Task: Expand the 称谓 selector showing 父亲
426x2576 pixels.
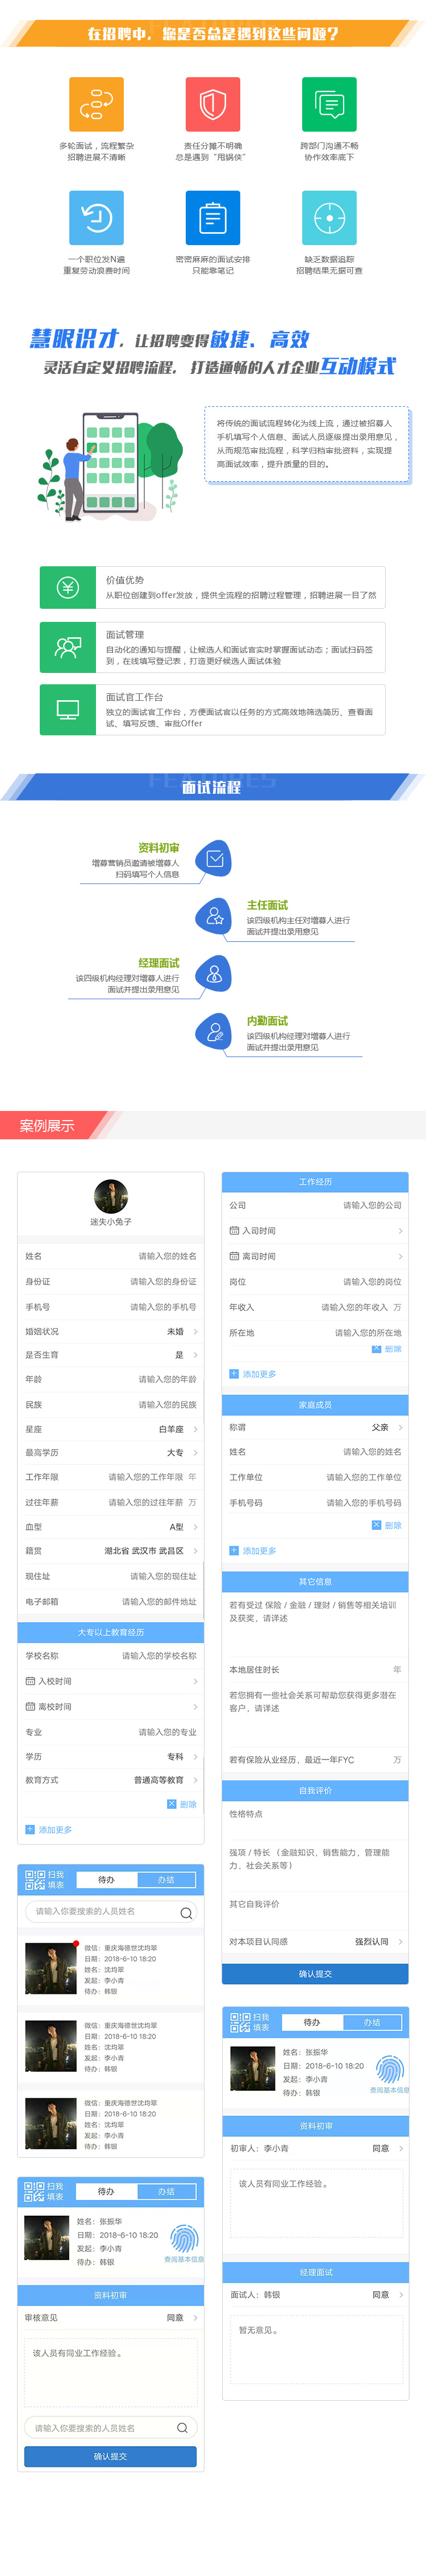Action: click(385, 1428)
